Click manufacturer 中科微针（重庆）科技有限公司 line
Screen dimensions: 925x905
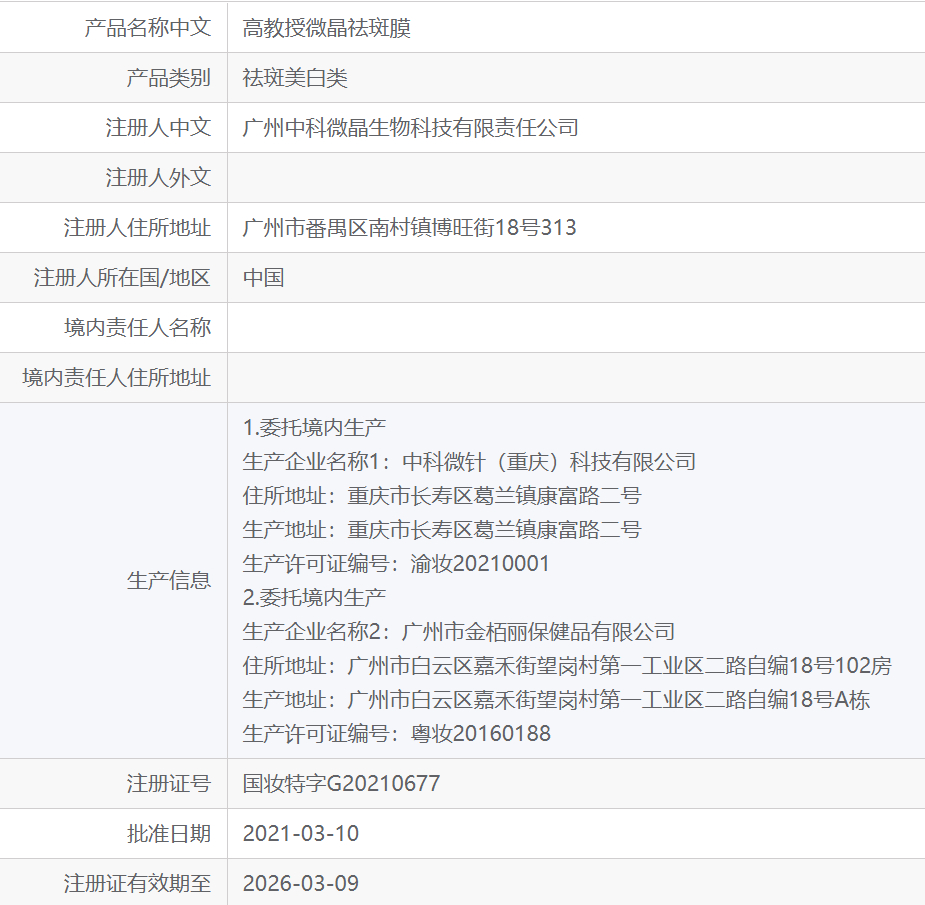click(x=469, y=462)
